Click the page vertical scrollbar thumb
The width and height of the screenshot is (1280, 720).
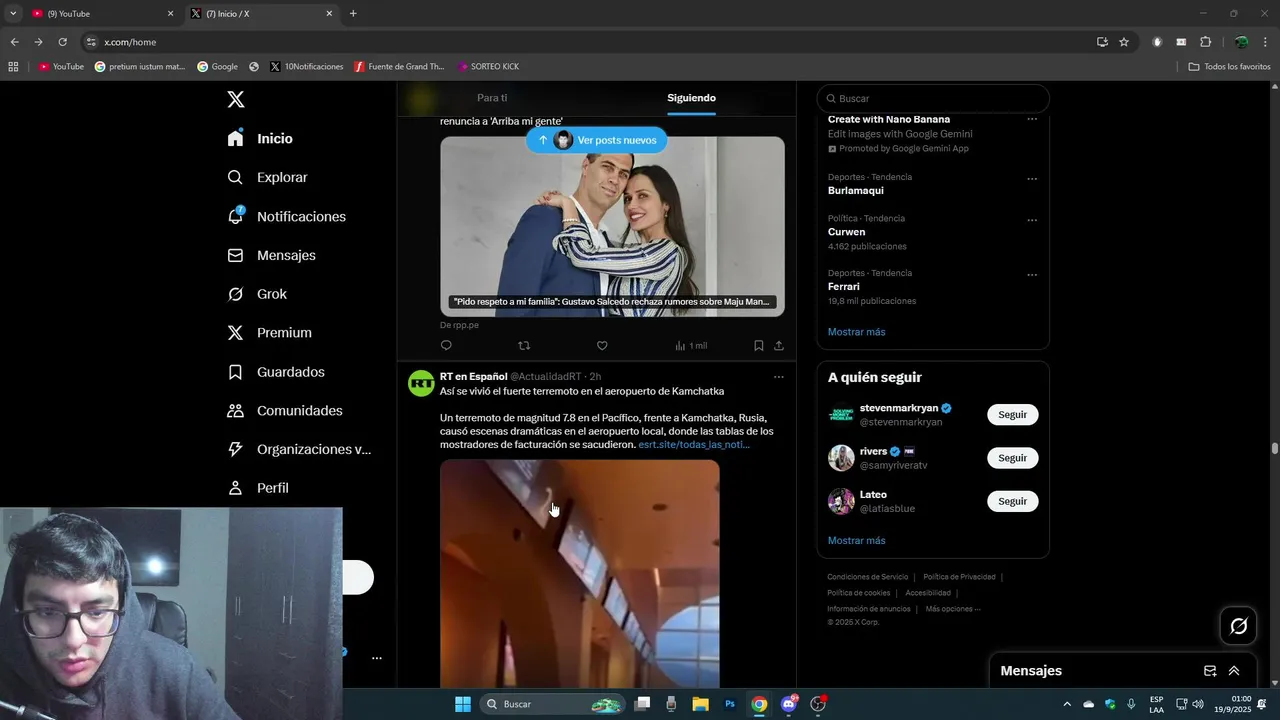point(1274,448)
